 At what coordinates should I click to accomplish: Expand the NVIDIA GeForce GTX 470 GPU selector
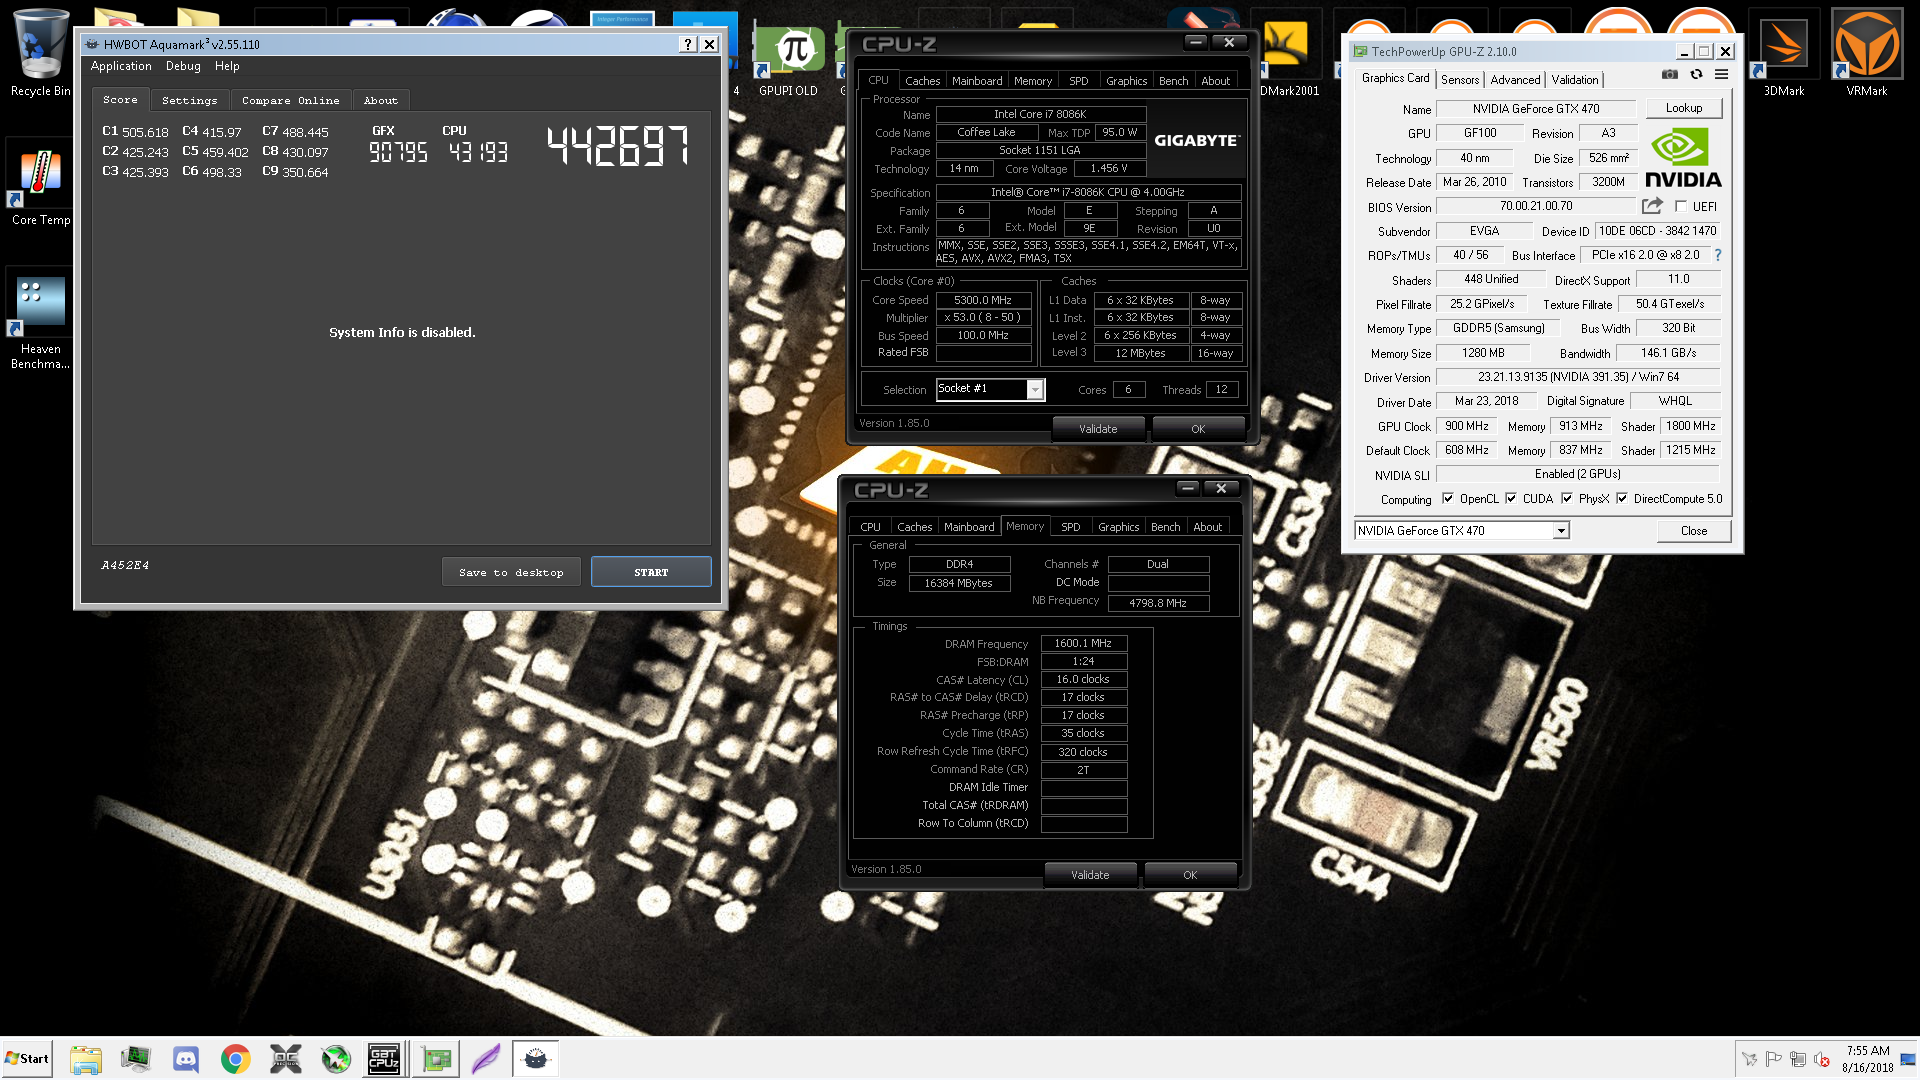[1561, 531]
